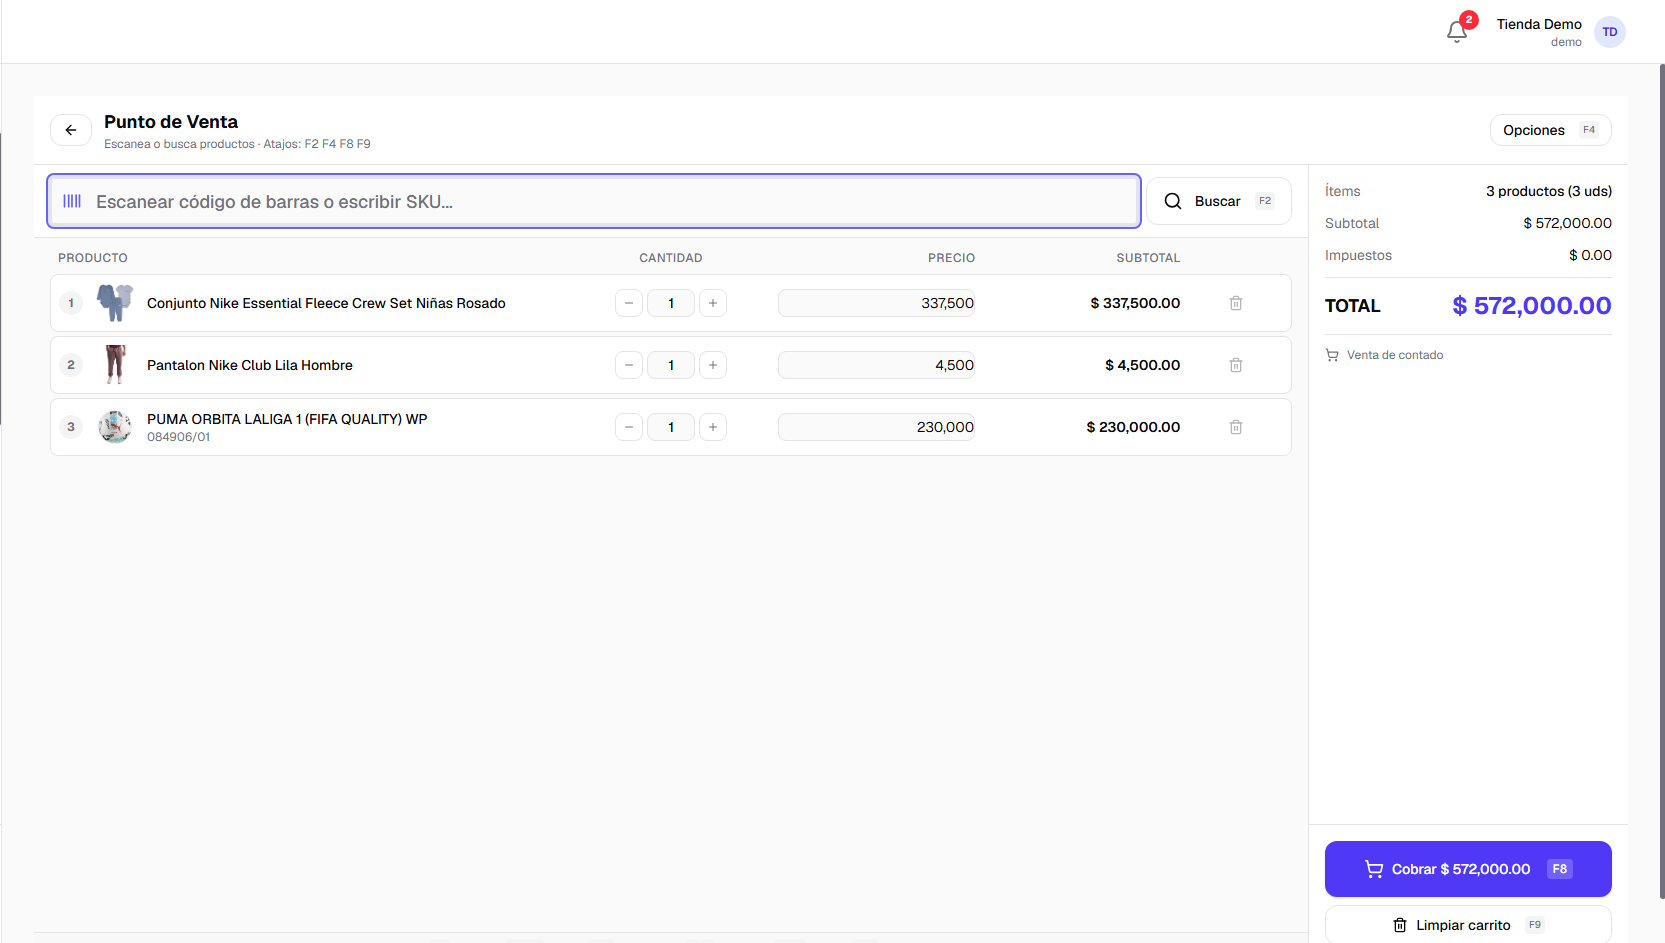Focus the barcode scan input field

[594, 201]
